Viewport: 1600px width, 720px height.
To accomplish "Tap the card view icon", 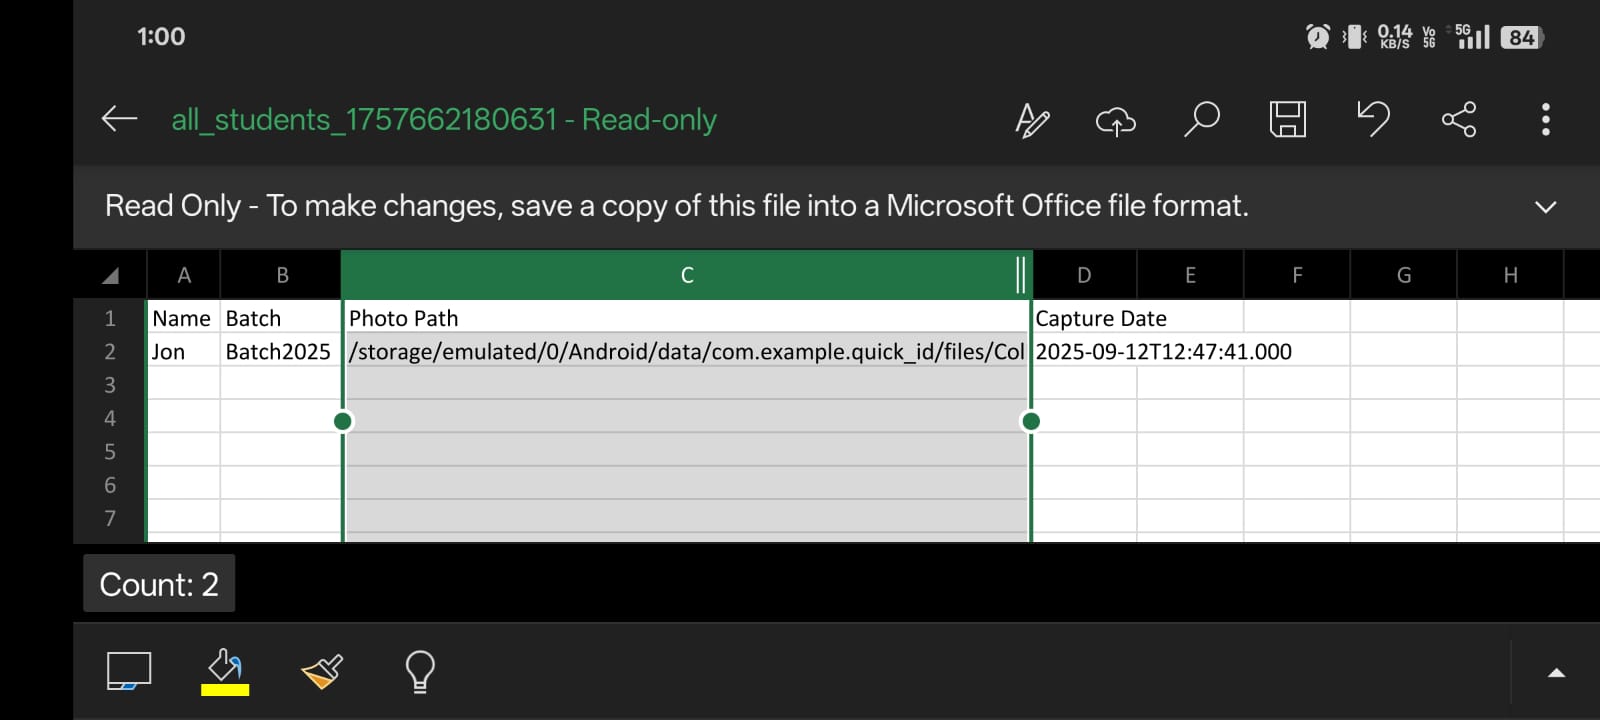I will 129,671.
